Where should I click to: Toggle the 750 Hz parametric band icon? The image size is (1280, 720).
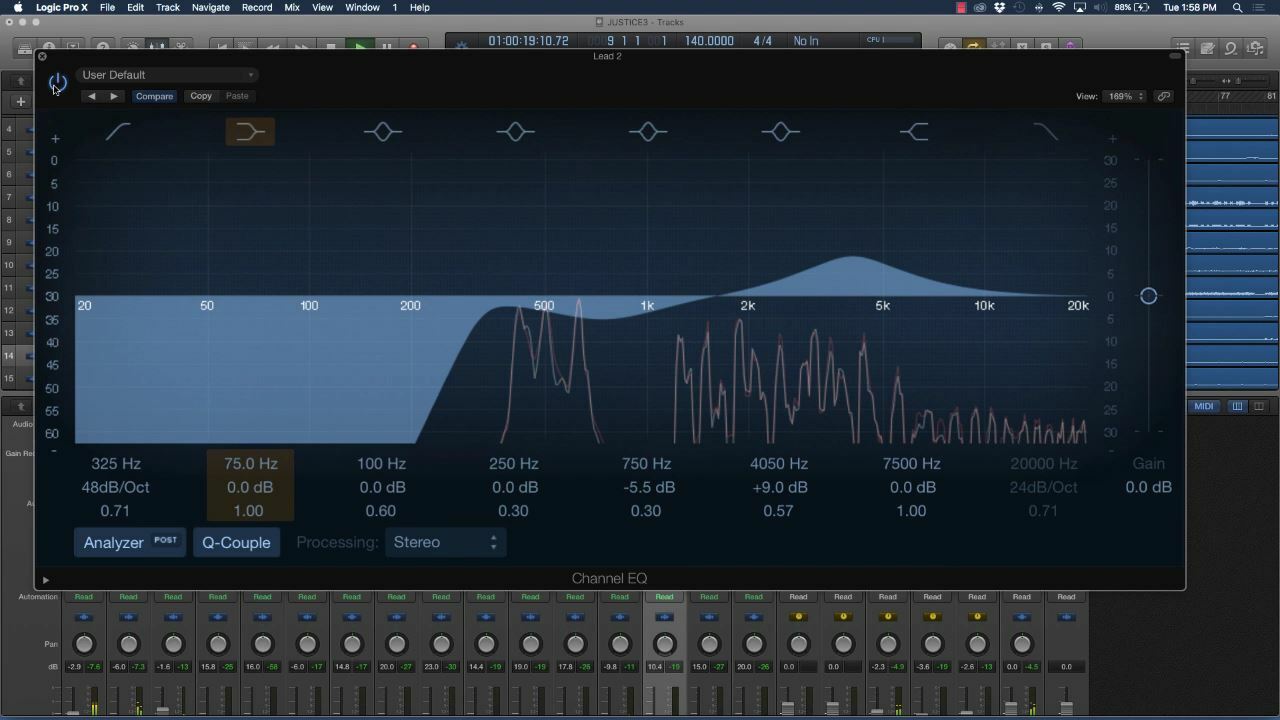648,131
